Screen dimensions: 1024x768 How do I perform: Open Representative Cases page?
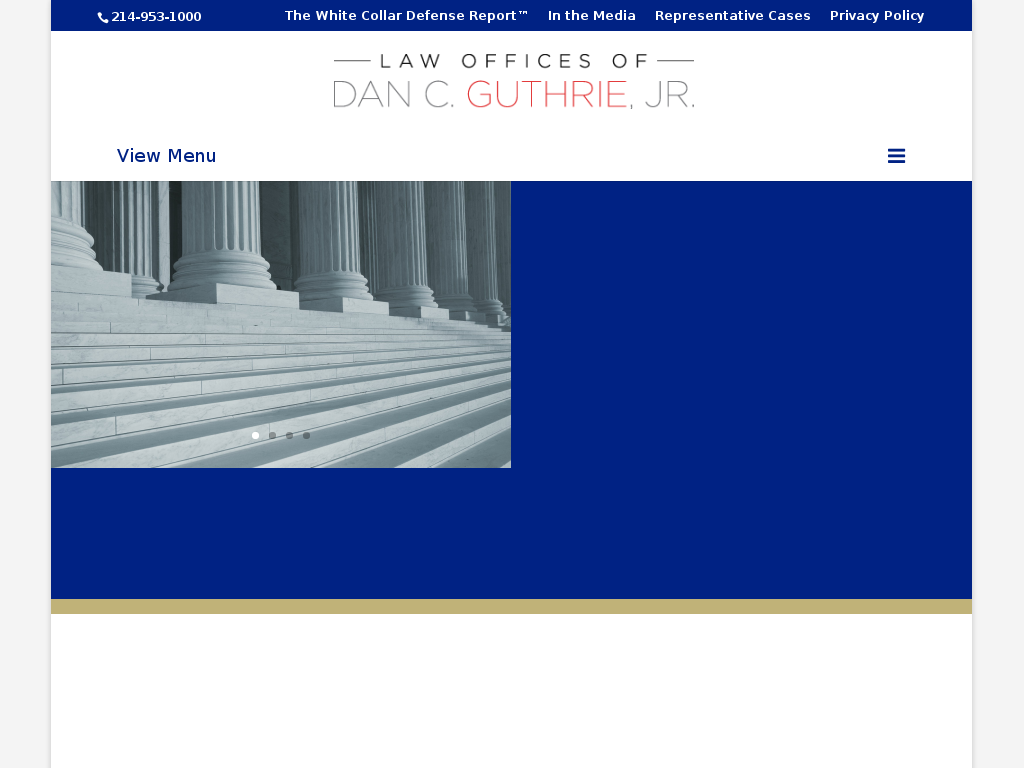pyautogui.click(x=733, y=16)
